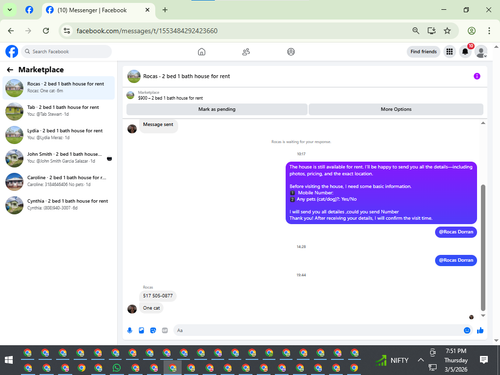
Task: Click site information icon in address bar
Action: 67,31
